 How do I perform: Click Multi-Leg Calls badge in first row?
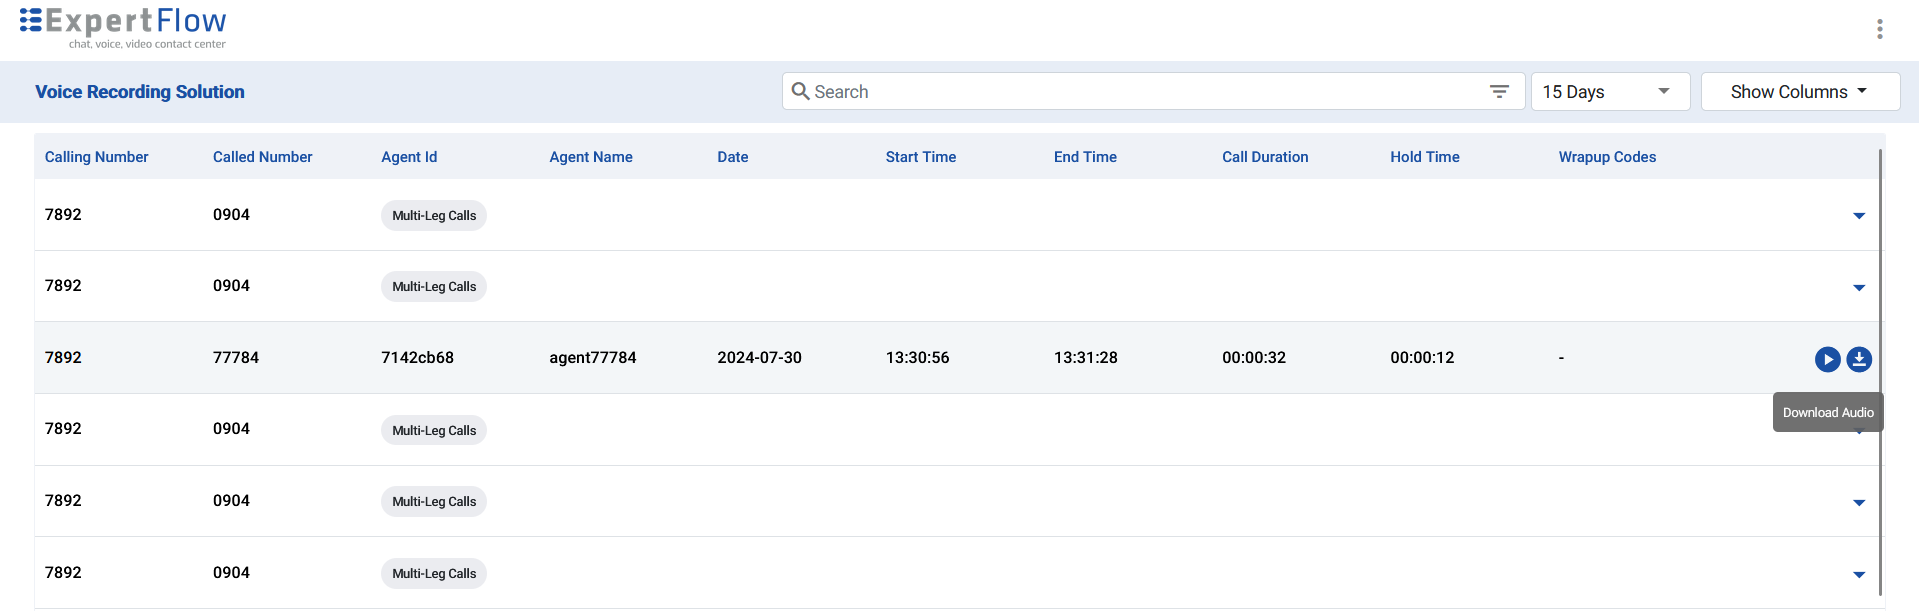[x=434, y=216]
